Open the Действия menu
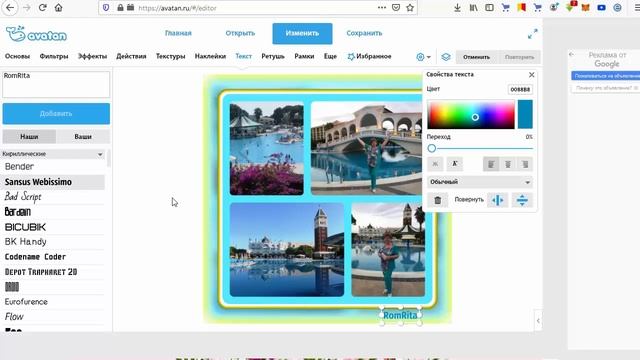Screen dimensions: 640x360 tap(131, 56)
